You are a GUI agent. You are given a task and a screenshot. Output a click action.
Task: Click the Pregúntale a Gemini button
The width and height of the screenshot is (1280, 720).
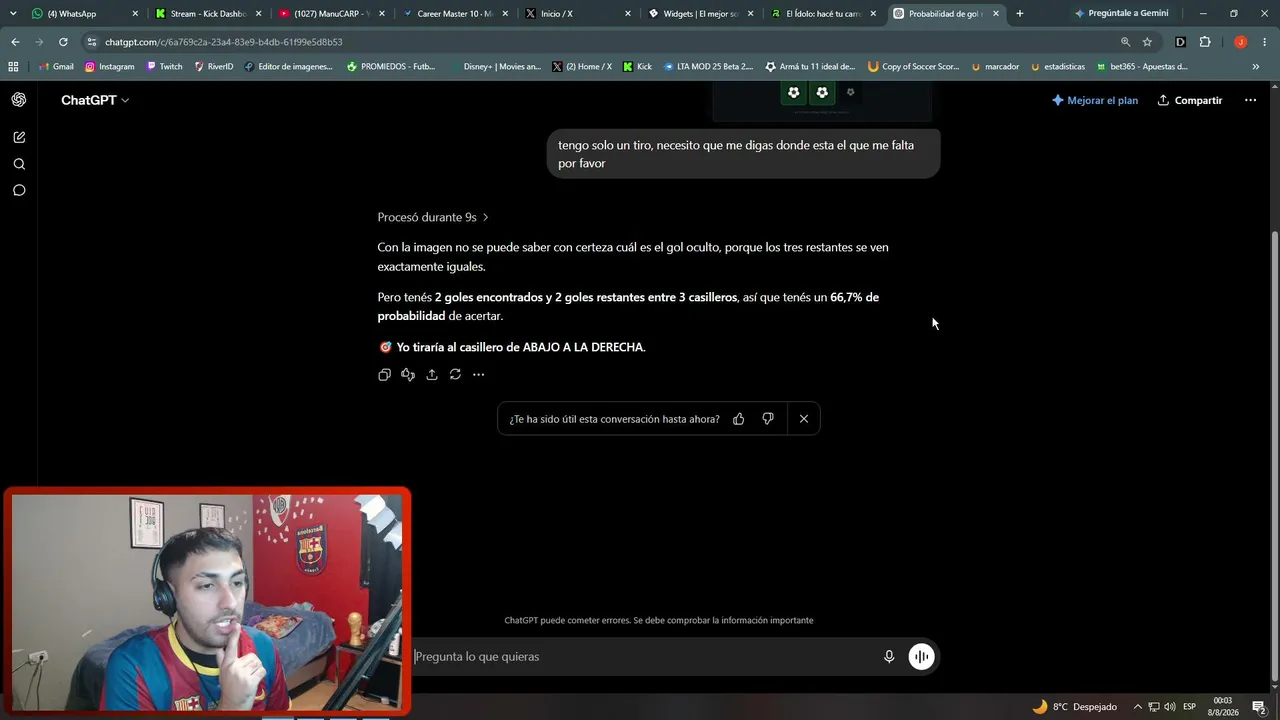click(1121, 14)
